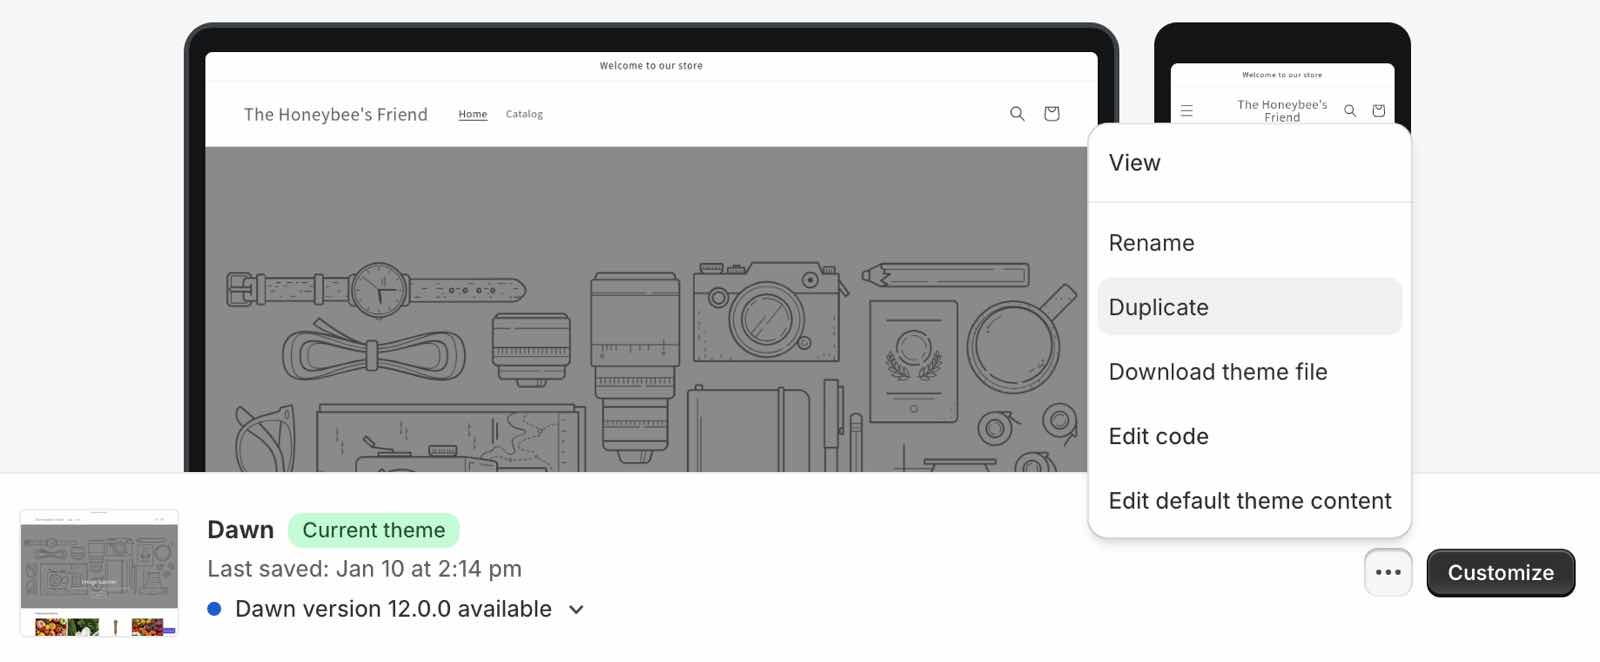Image resolution: width=1600 pixels, height=662 pixels.
Task: Select Edit default theme content
Action: (x=1249, y=501)
